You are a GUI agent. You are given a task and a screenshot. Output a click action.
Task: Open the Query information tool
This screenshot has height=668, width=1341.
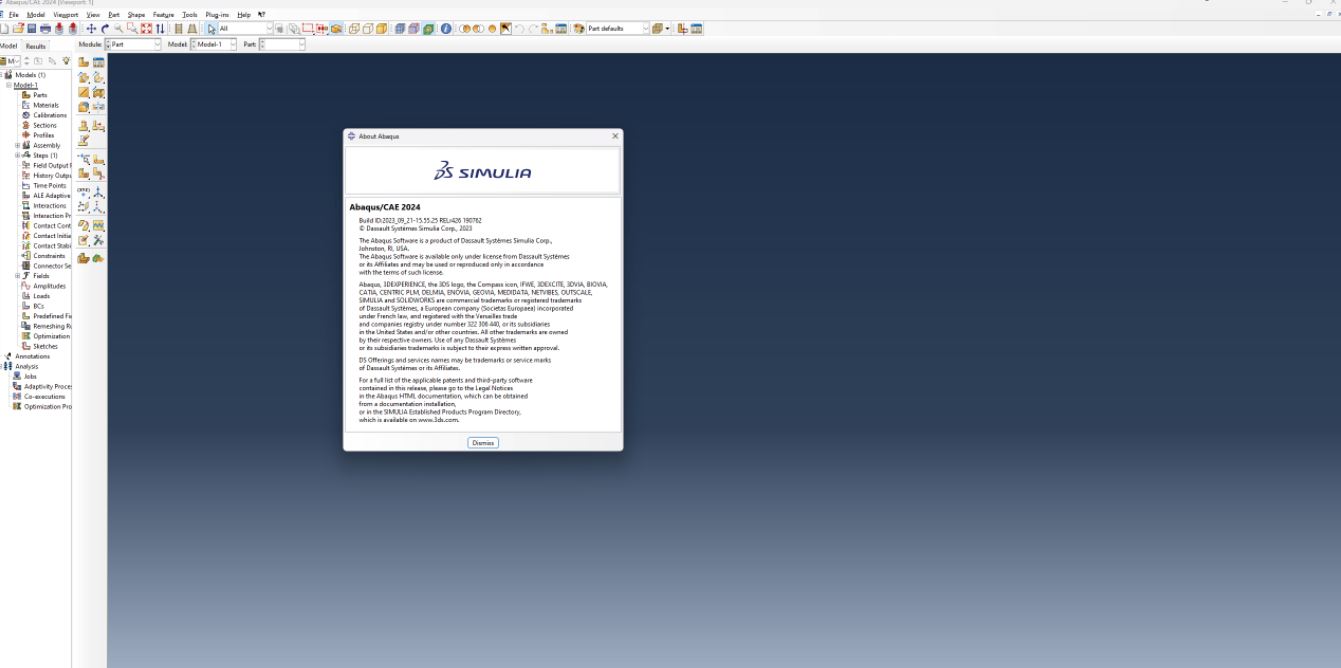(x=444, y=30)
